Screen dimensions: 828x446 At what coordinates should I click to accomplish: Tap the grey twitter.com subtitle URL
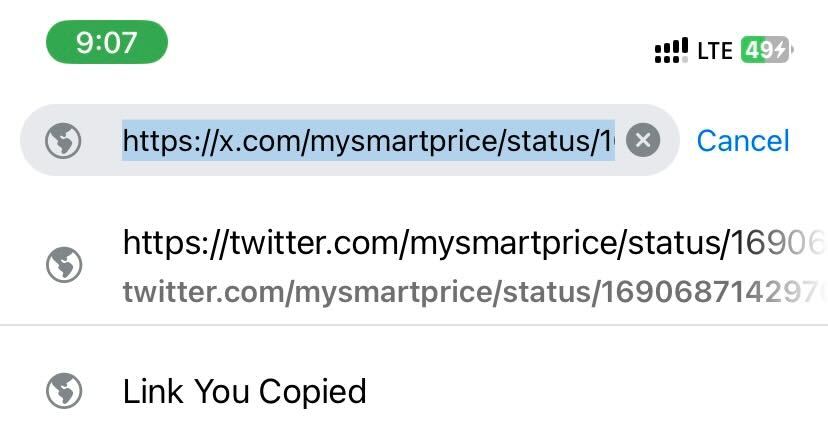[x=473, y=292]
